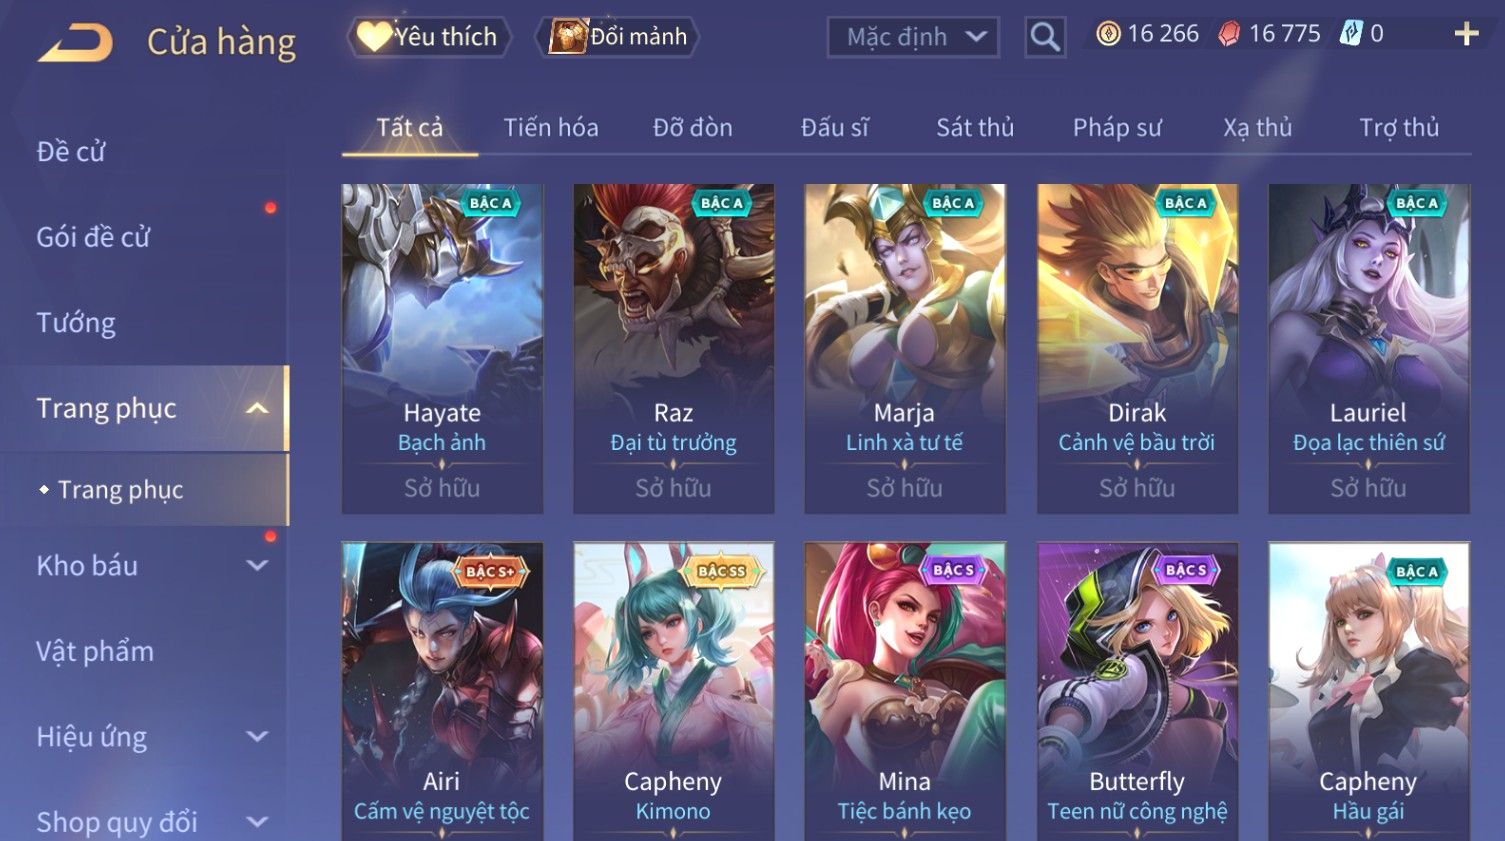Open Tướng in the sidebar
Image resolution: width=1505 pixels, height=841 pixels.
[76, 323]
